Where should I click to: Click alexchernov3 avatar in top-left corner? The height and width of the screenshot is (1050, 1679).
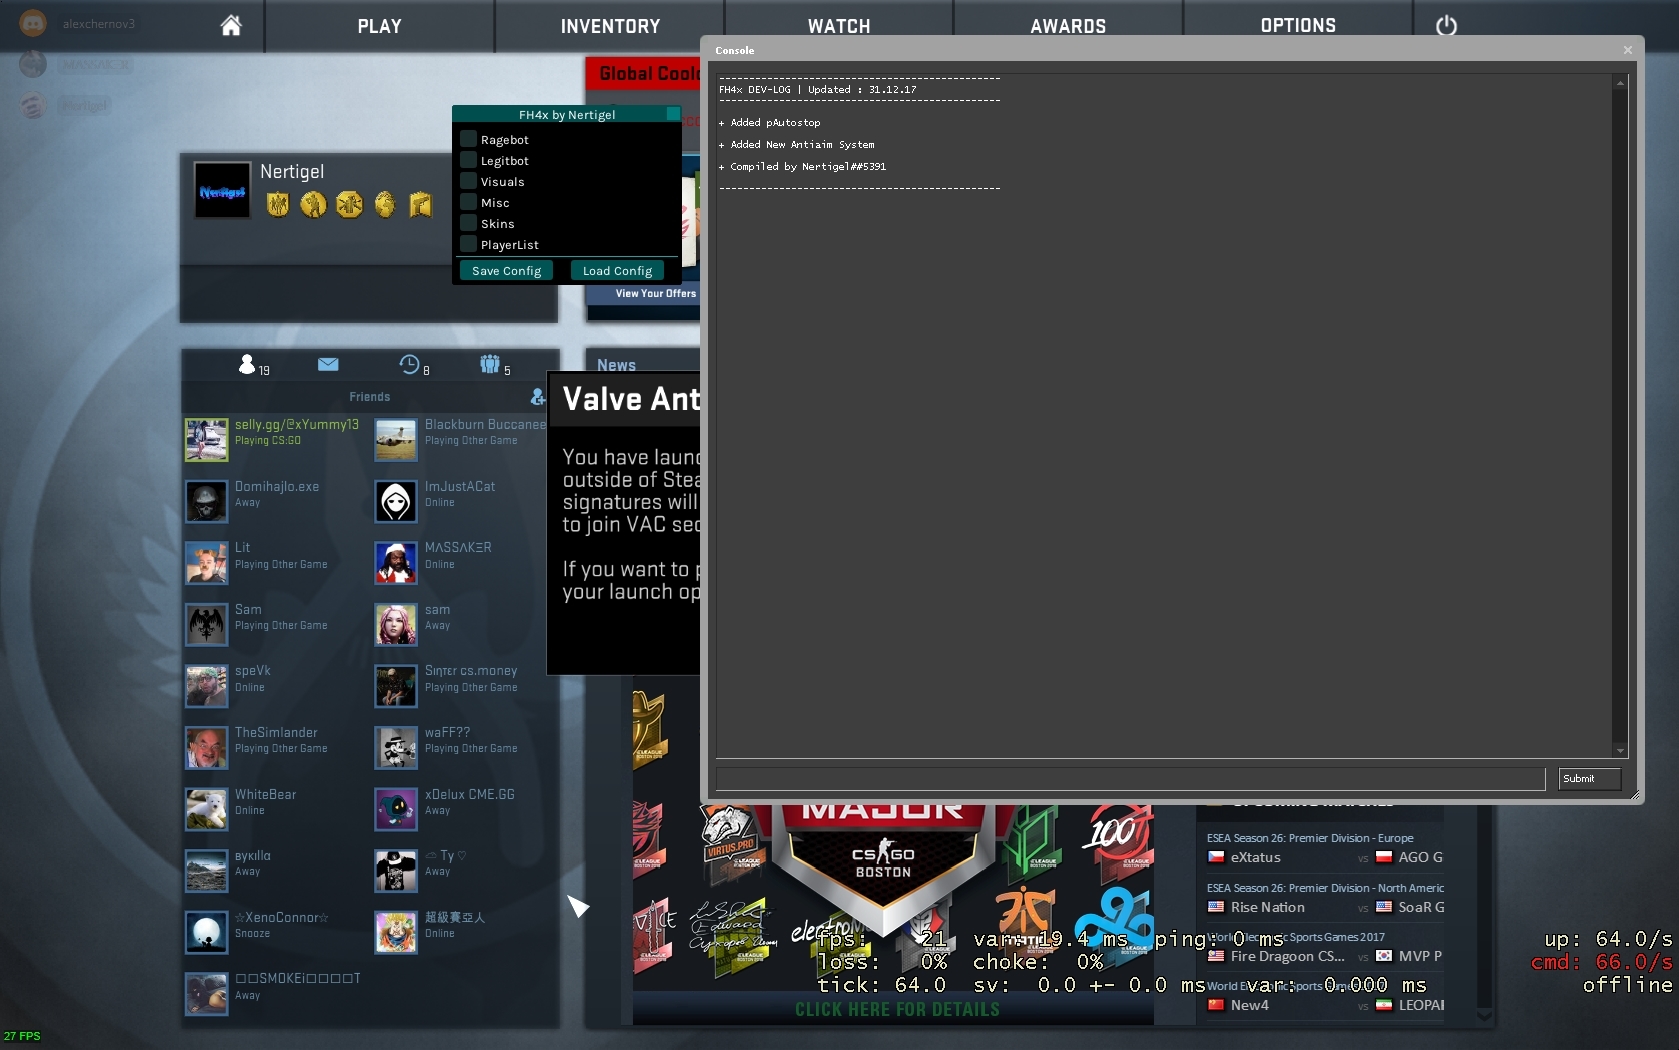coord(33,23)
